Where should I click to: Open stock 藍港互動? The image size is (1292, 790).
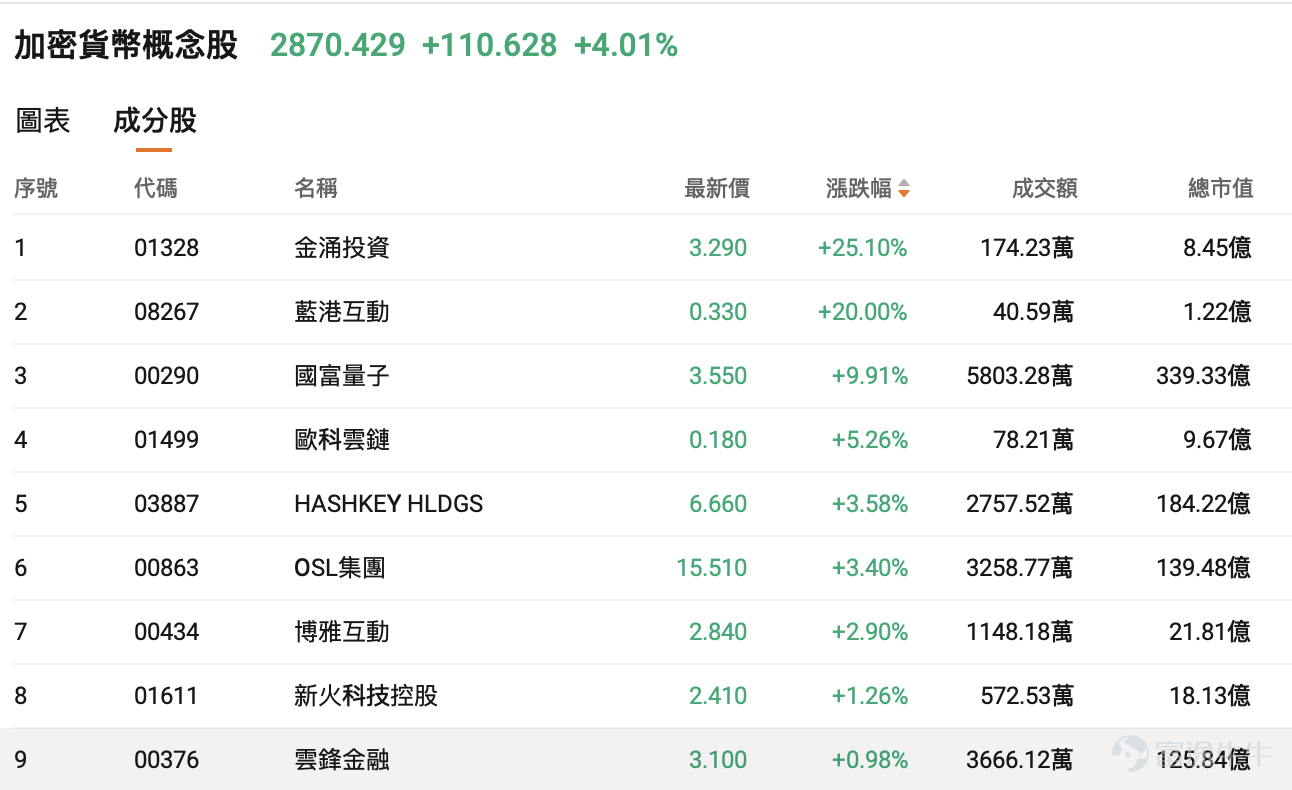click(342, 312)
